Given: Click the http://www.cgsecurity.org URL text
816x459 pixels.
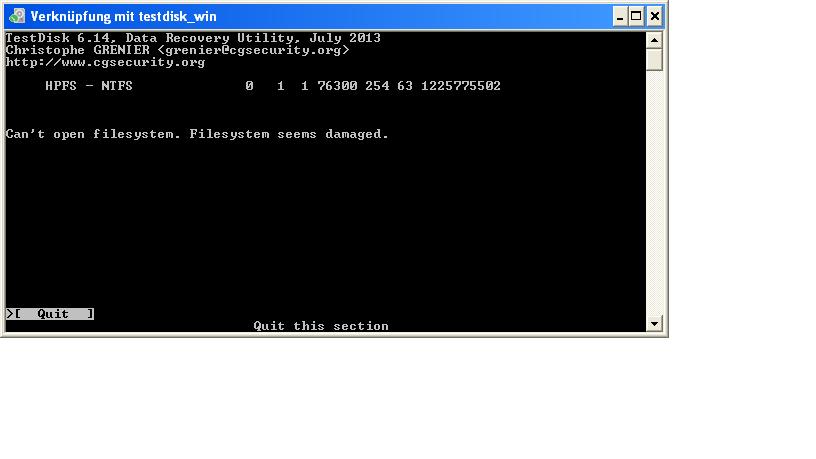Looking at the screenshot, I should [105, 62].
